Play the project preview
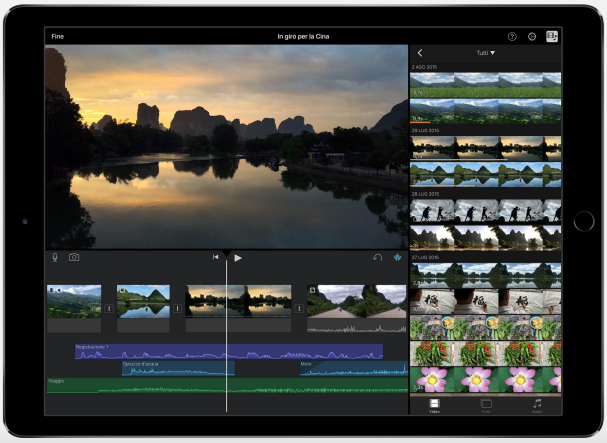This screenshot has width=607, height=443. tap(238, 258)
